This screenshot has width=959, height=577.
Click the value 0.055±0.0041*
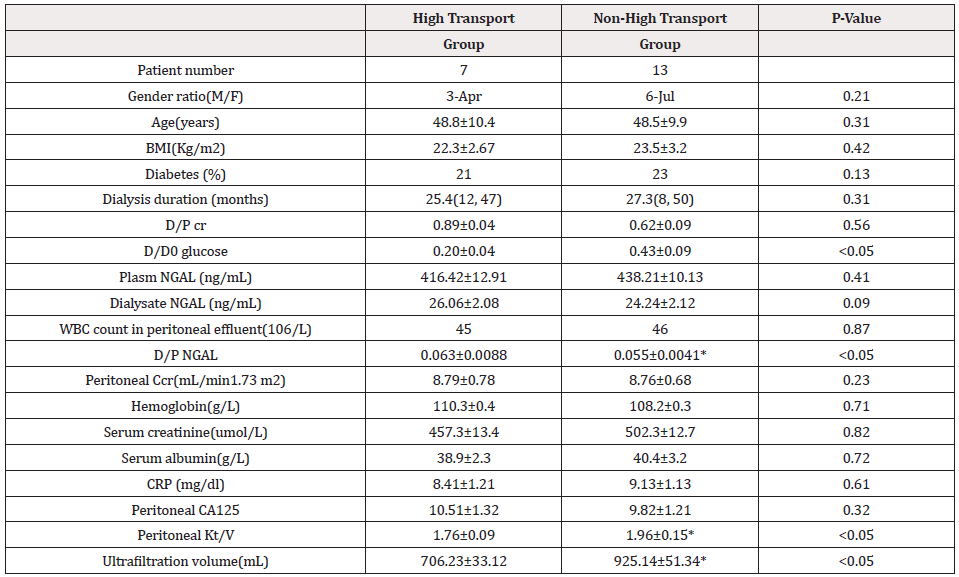point(660,354)
